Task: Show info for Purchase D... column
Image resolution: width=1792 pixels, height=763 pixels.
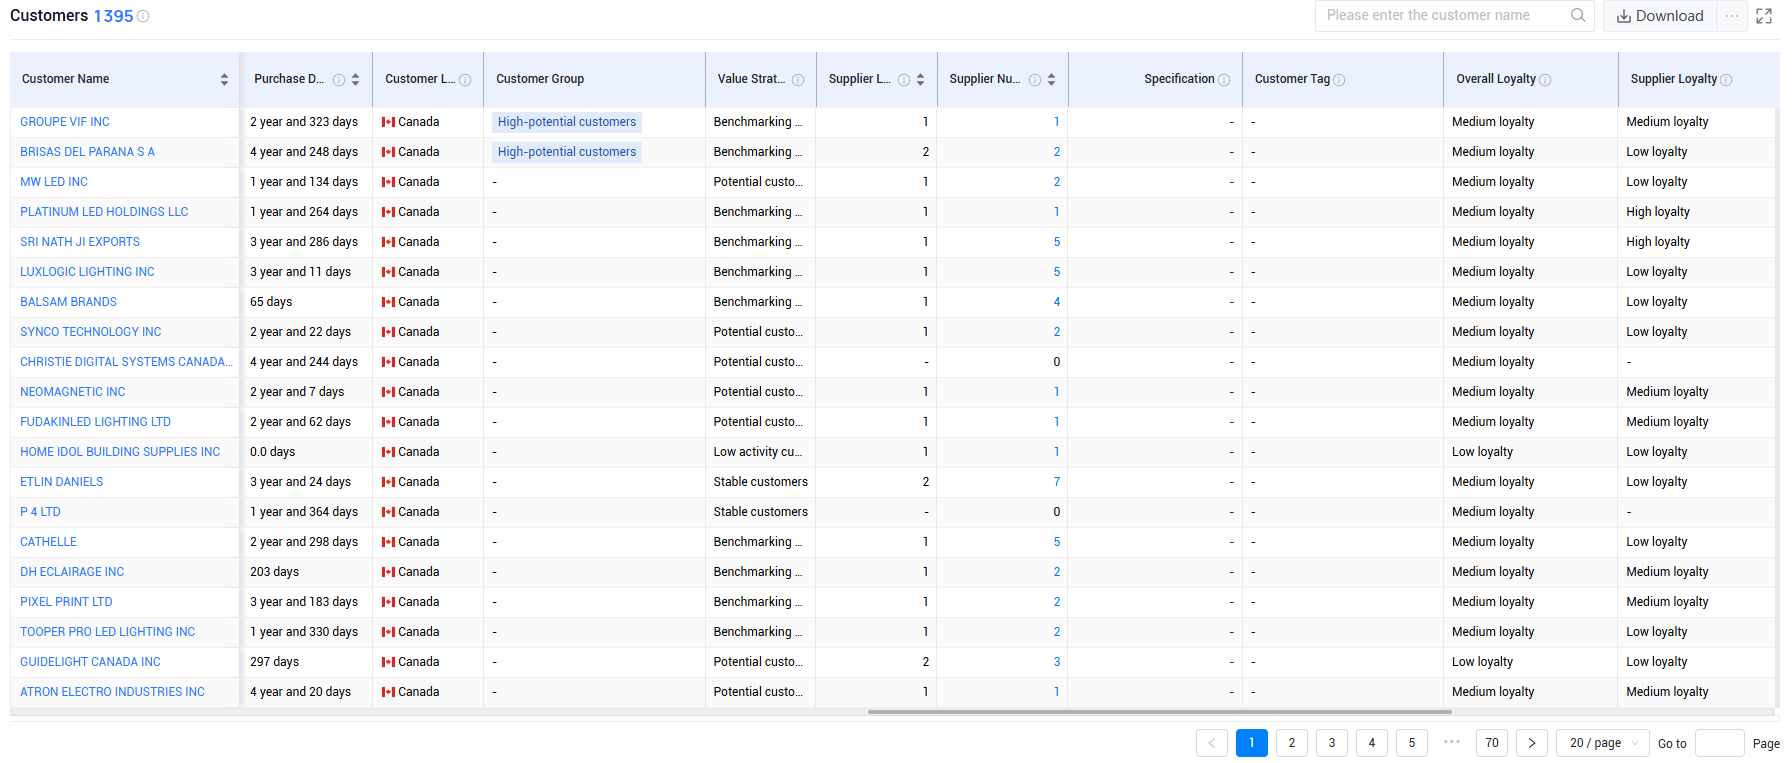Action: click(x=339, y=80)
